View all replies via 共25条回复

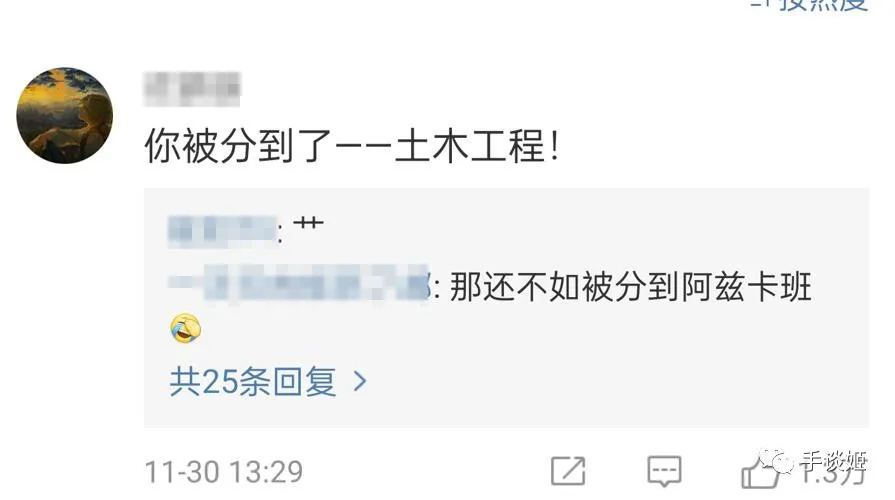252,381
